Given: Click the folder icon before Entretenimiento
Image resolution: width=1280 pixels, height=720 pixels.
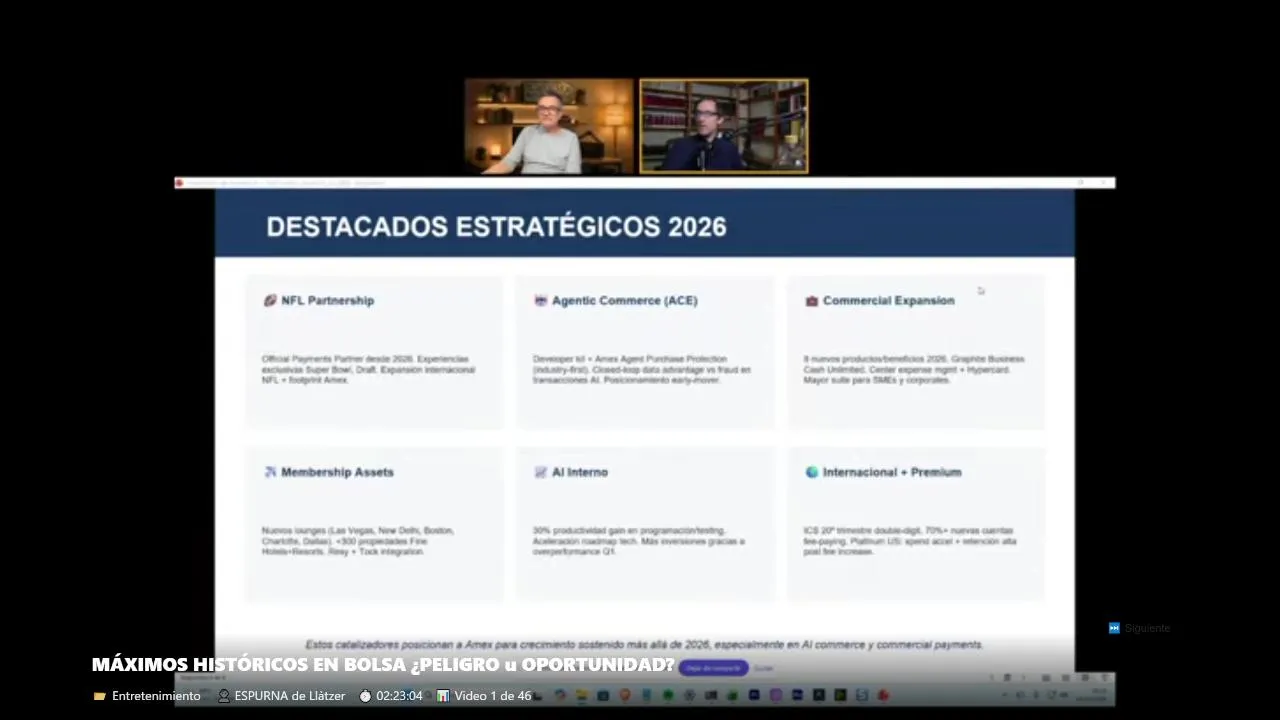Looking at the screenshot, I should tap(99, 696).
